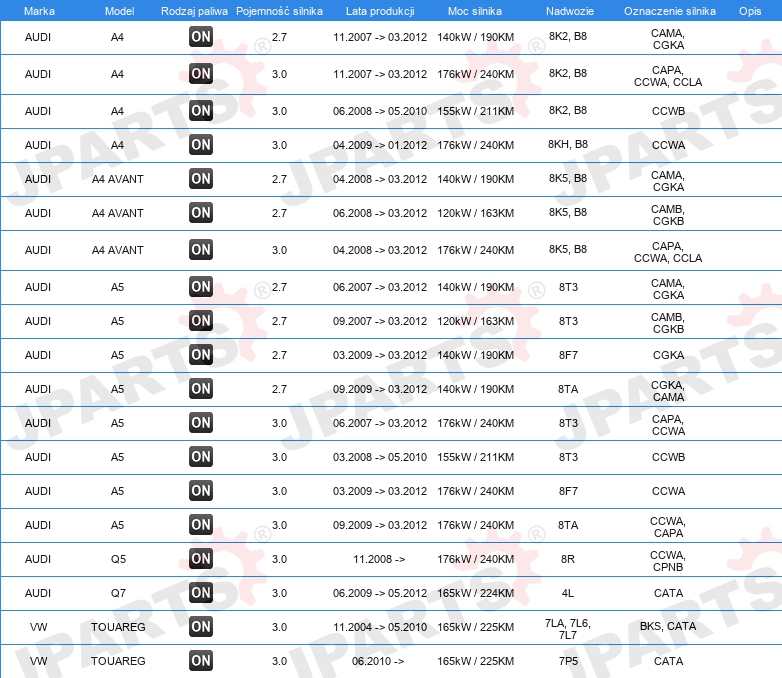Click the BKS, CATA engine code cell

point(668,626)
